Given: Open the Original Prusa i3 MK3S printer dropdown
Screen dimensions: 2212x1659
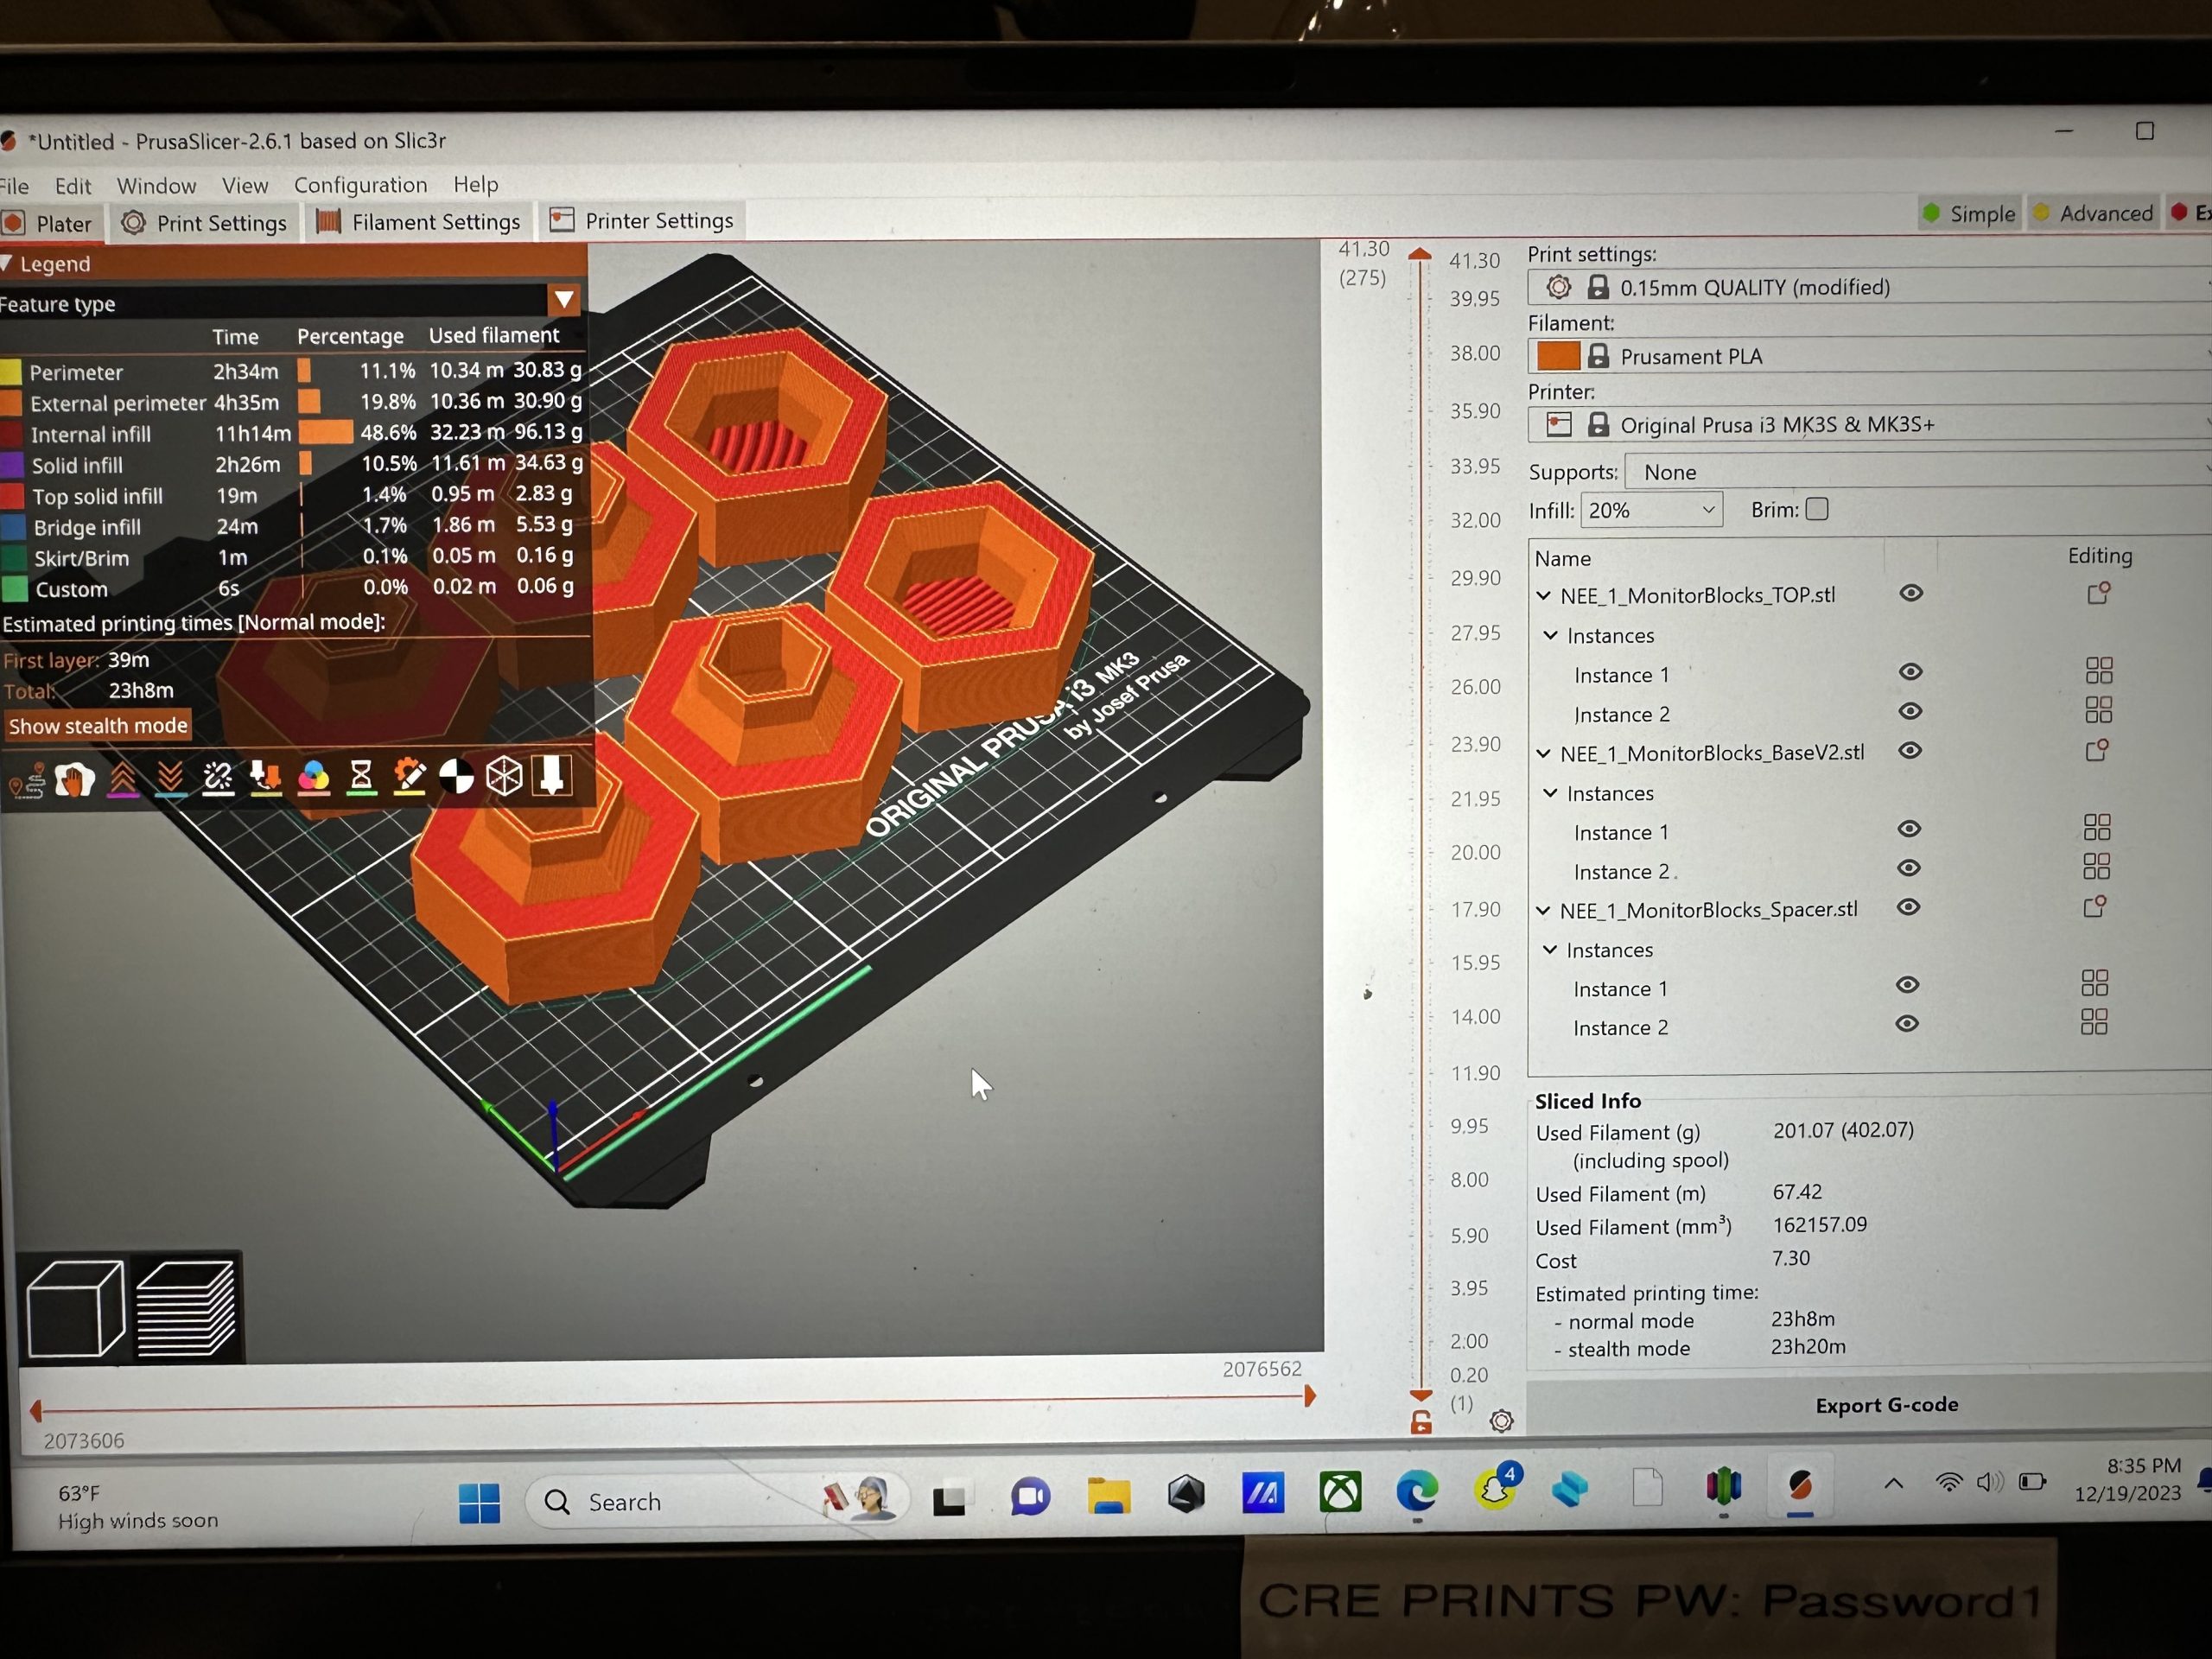Looking at the screenshot, I should (x=1870, y=424).
